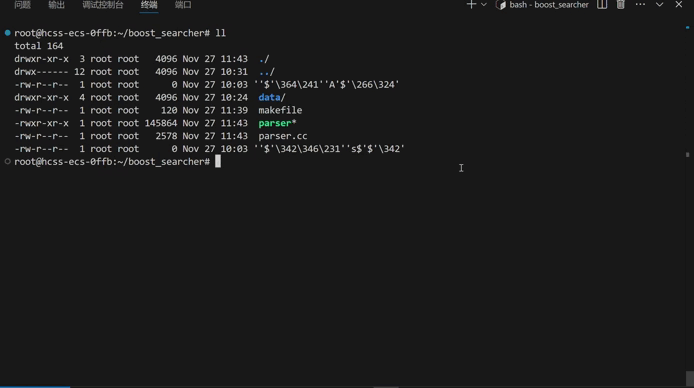Click the makefile entry in listing
694x388 pixels.
pos(280,110)
